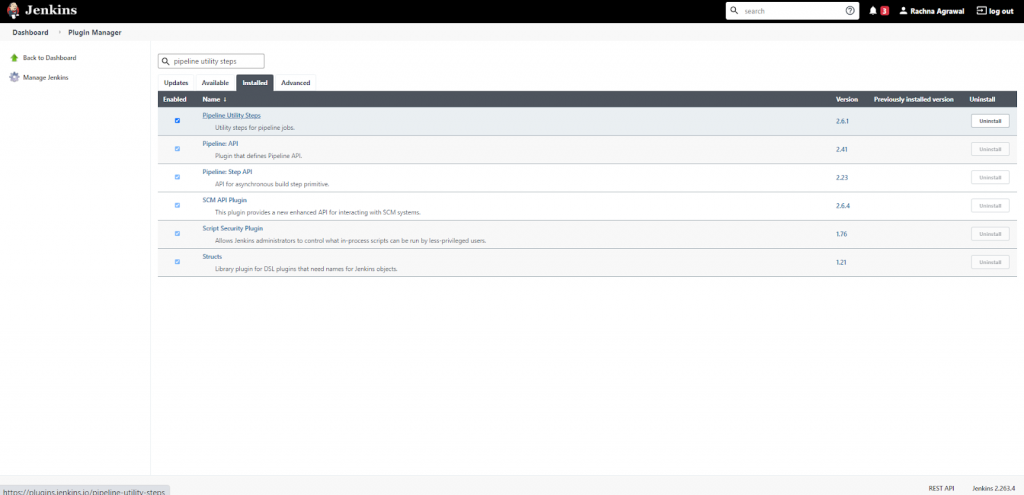The width and height of the screenshot is (1024, 495).
Task: Switch to the Available tab
Action: tap(215, 83)
